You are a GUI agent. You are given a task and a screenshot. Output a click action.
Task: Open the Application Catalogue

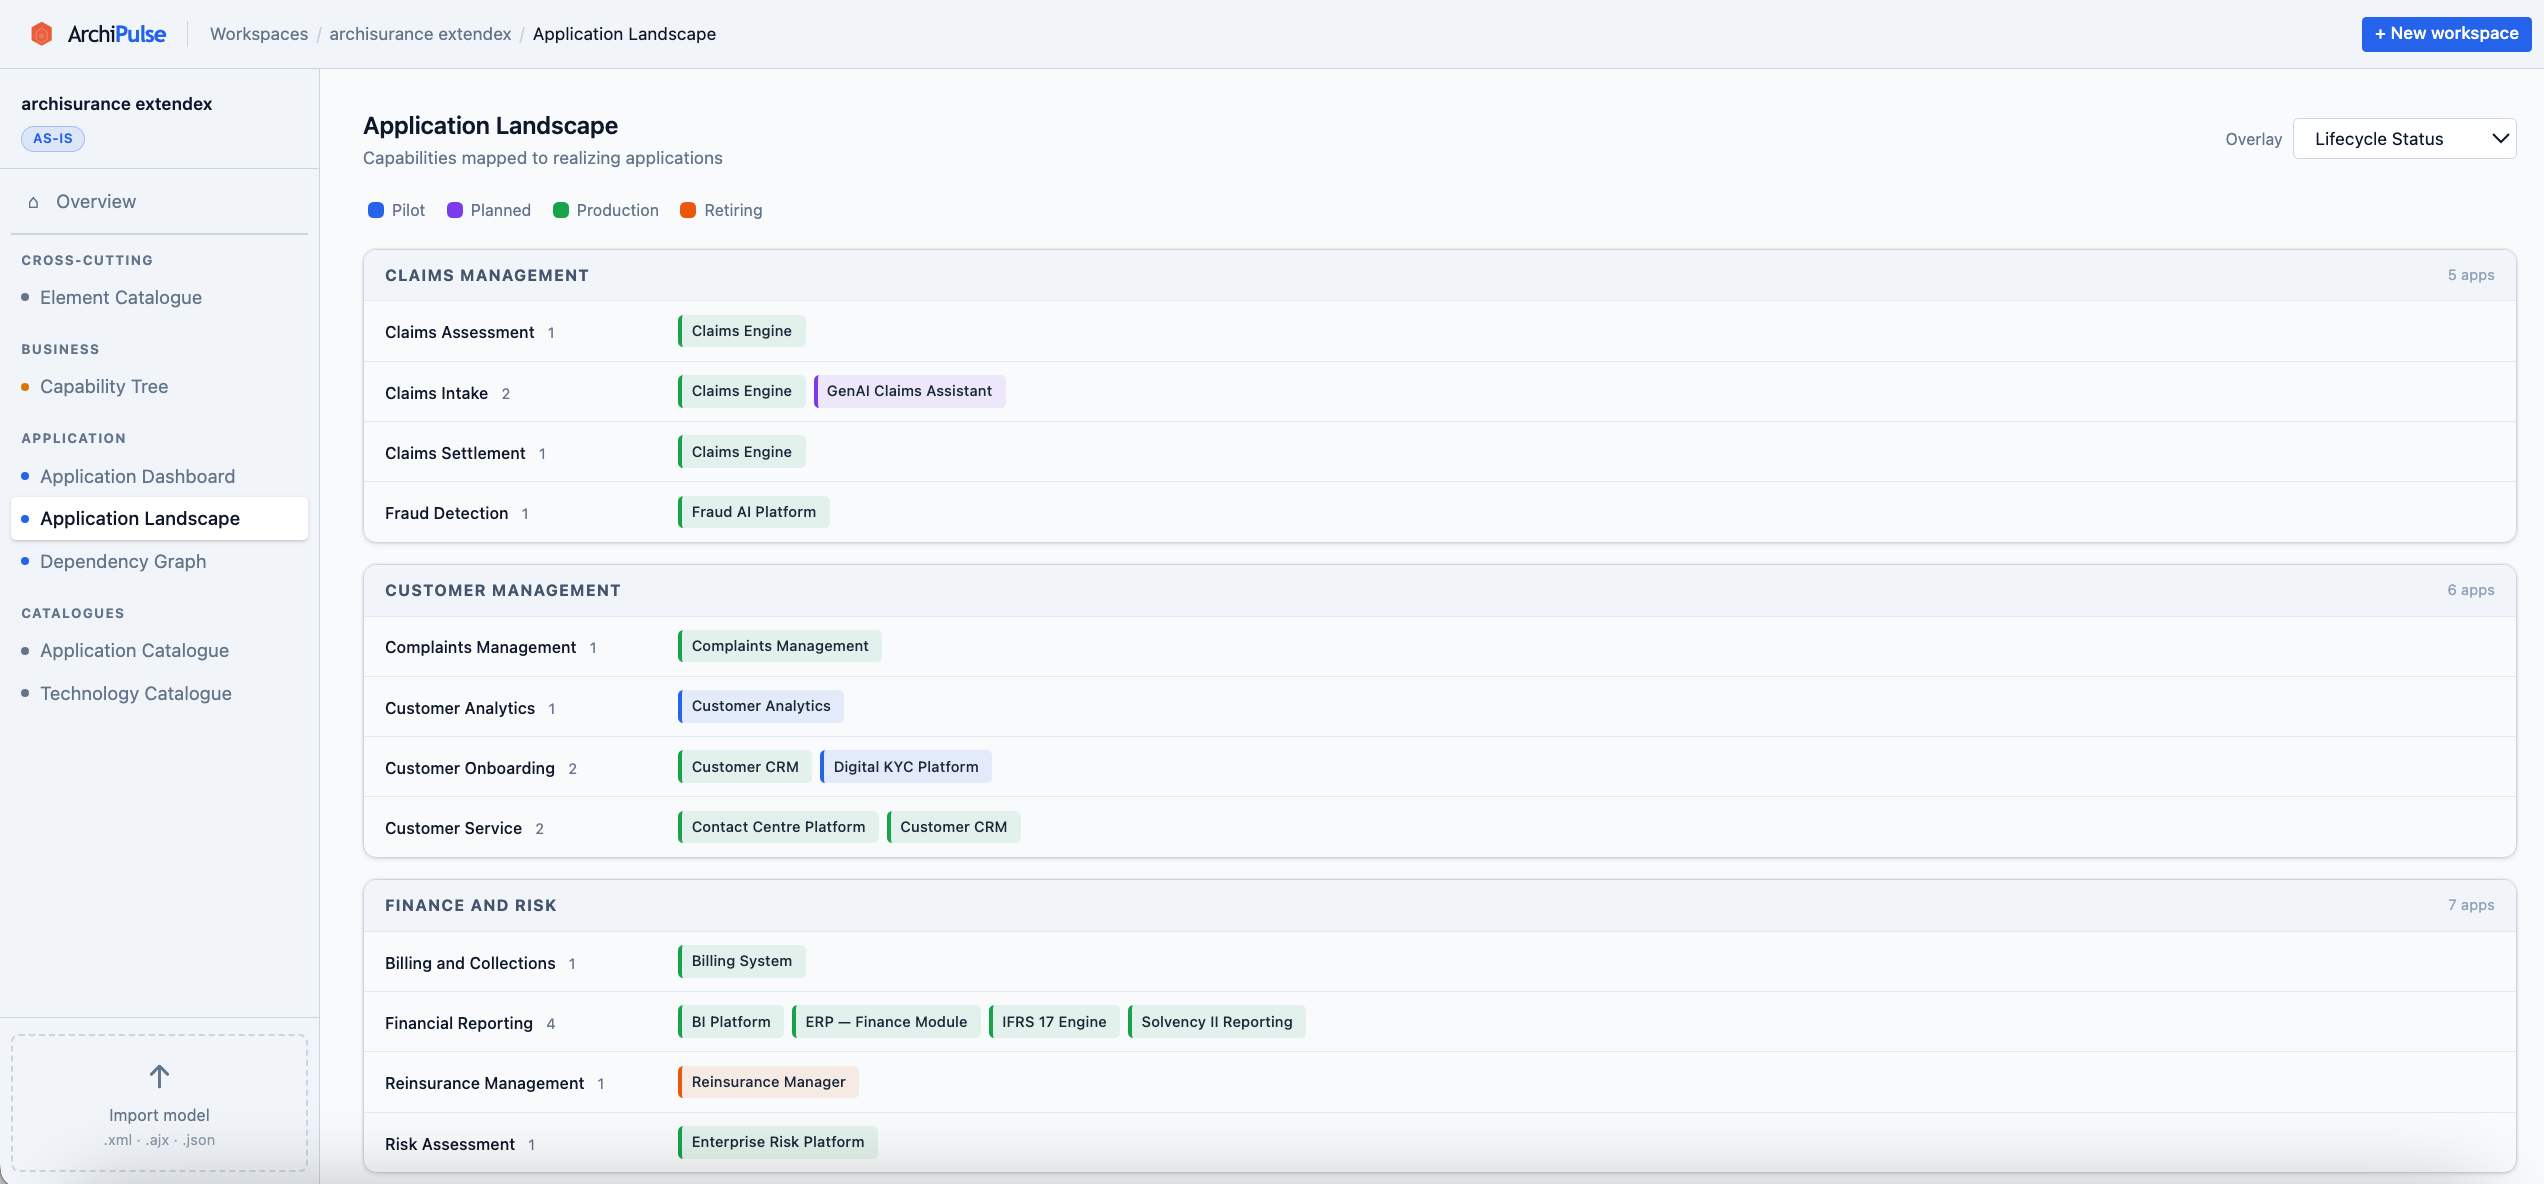(x=134, y=650)
